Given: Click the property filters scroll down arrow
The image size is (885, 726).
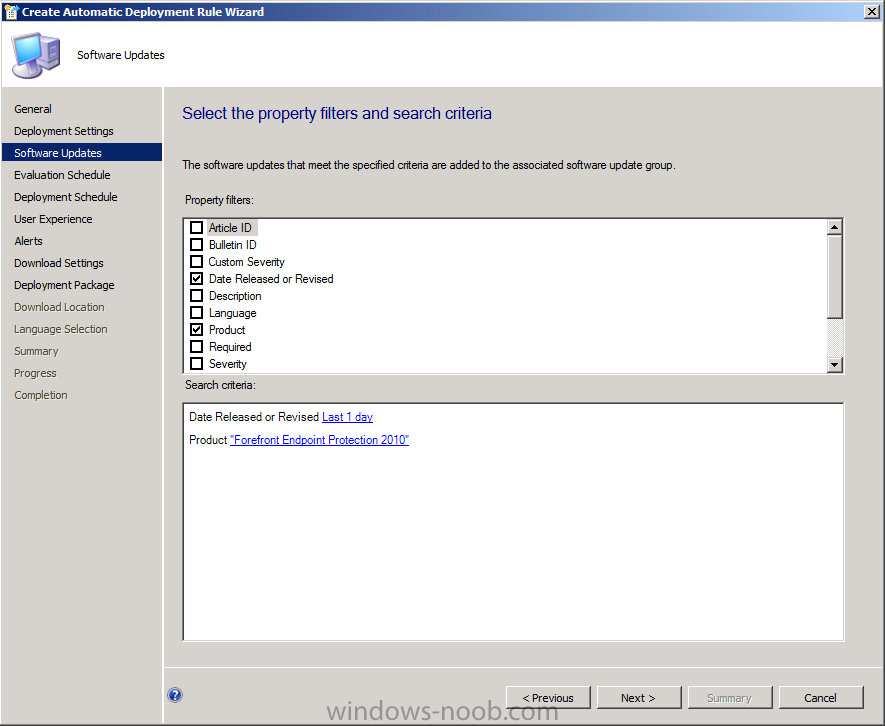Looking at the screenshot, I should 835,365.
